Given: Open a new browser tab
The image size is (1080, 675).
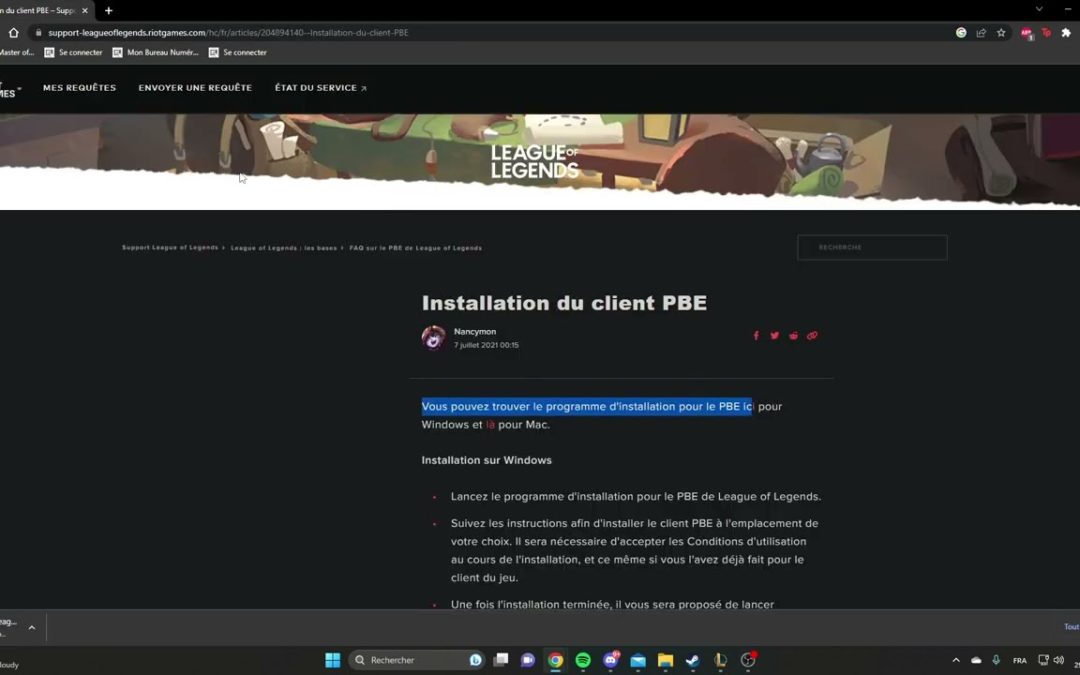Looking at the screenshot, I should [108, 10].
